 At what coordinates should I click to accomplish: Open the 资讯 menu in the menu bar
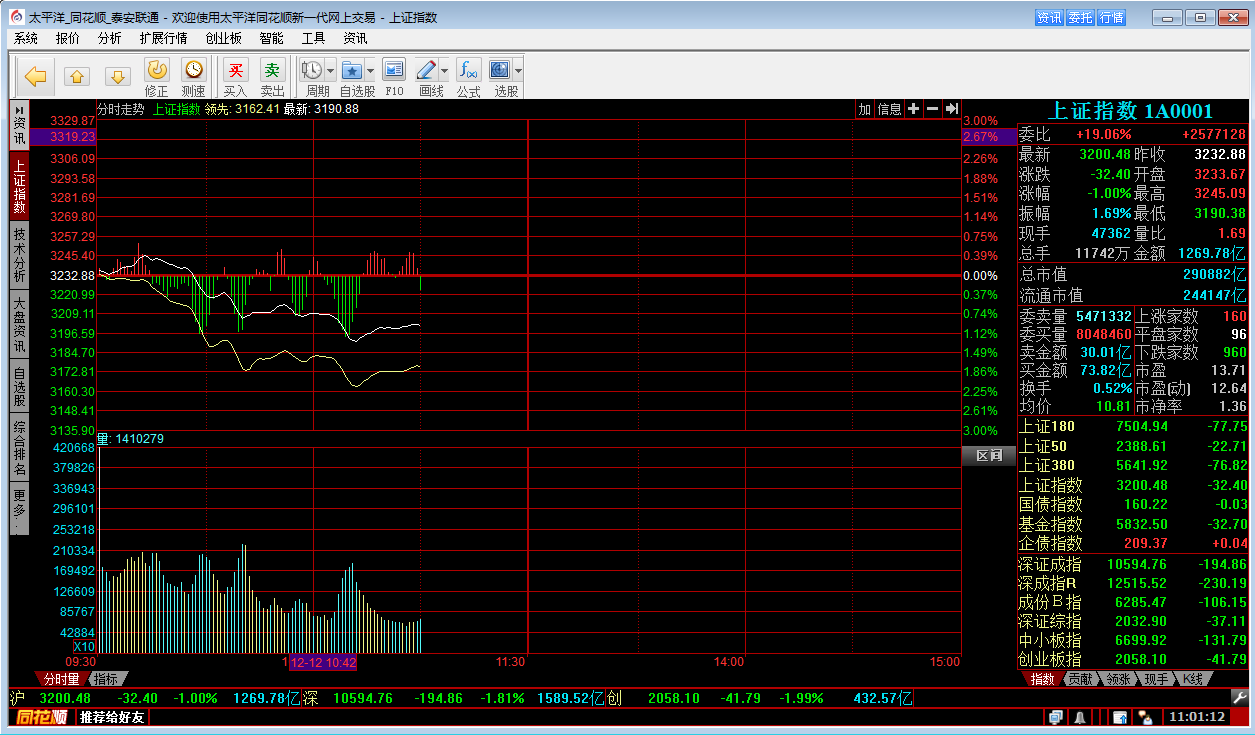355,38
